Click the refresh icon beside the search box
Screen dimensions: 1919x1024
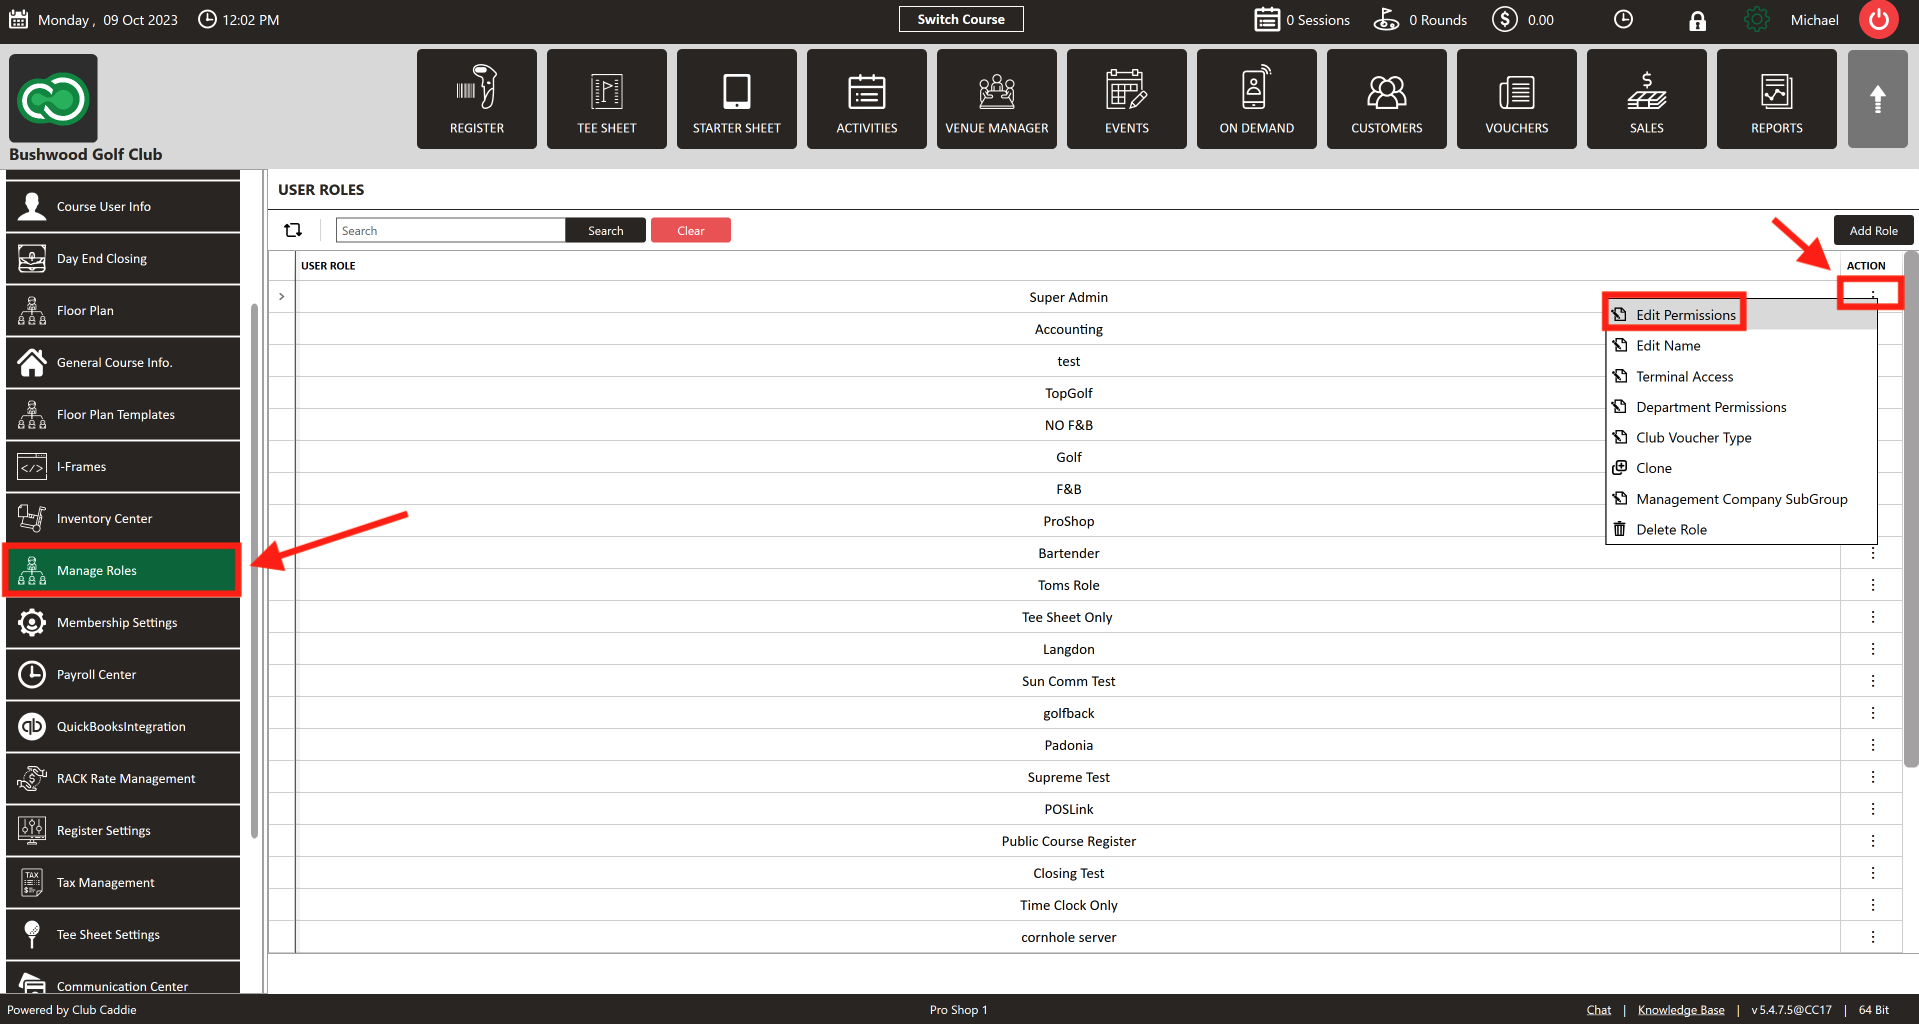pyautogui.click(x=293, y=230)
